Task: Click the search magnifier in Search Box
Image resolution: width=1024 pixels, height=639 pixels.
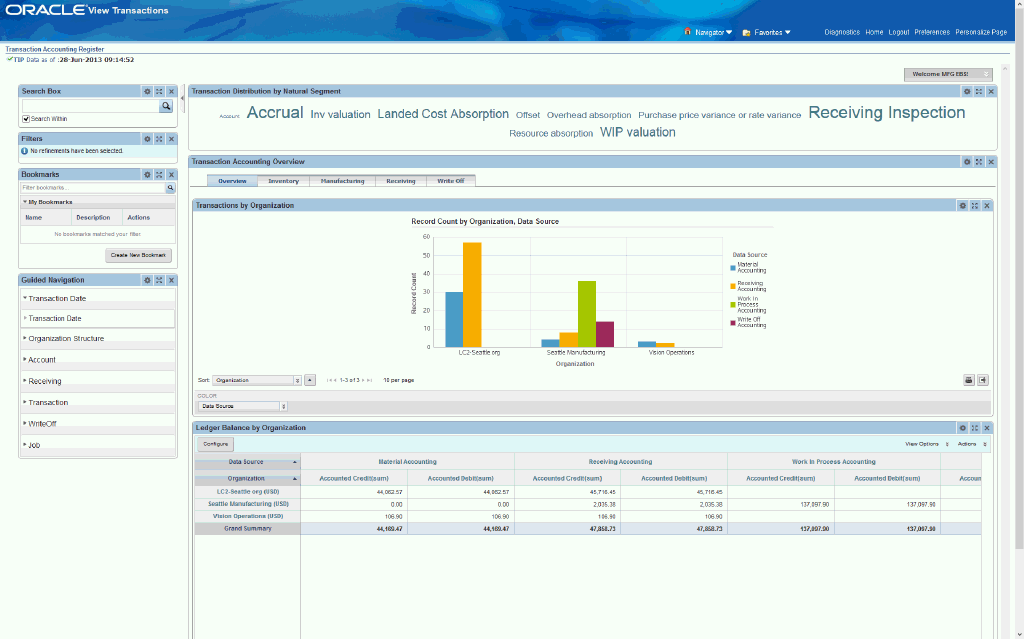Action: (x=166, y=106)
